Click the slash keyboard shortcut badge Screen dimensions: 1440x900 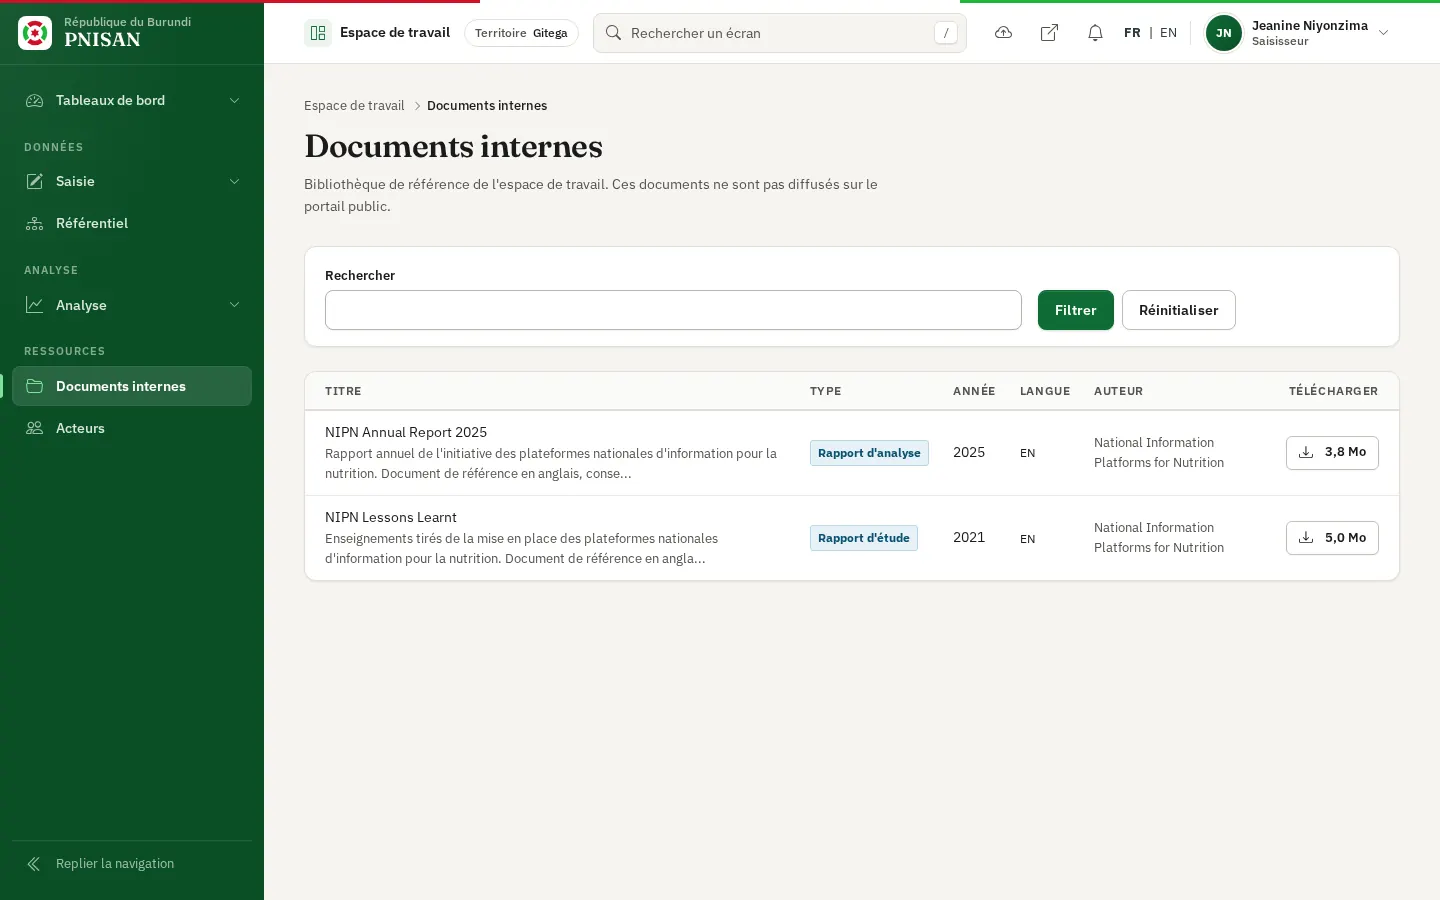coord(946,33)
